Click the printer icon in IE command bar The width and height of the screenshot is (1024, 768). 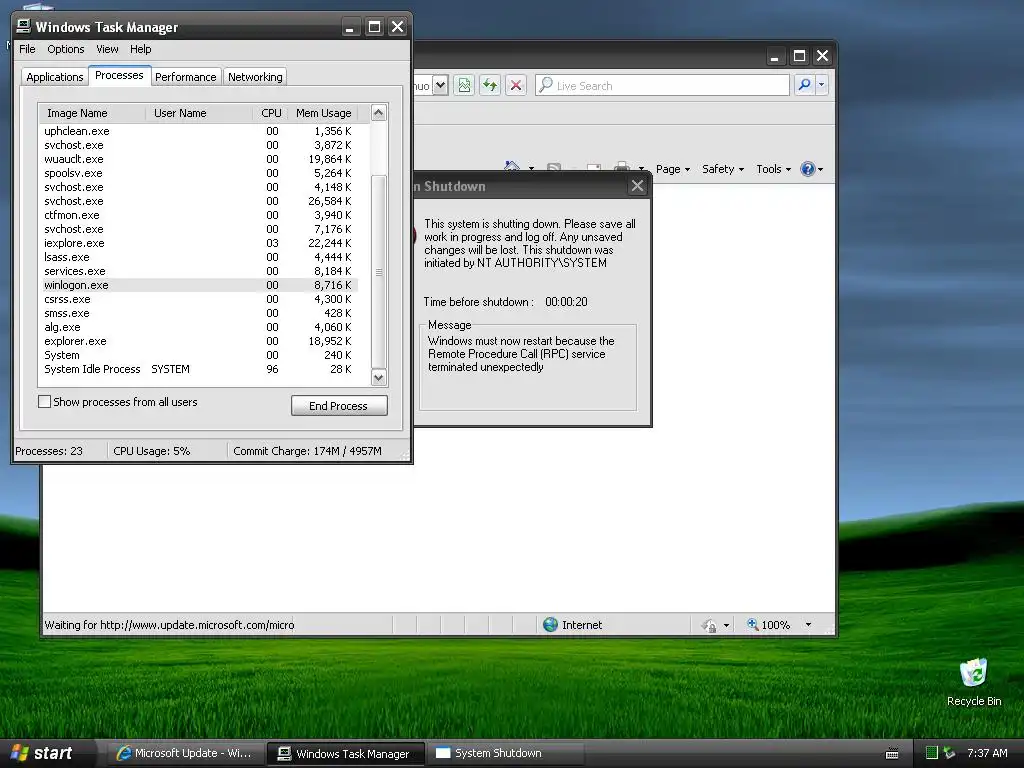(622, 167)
